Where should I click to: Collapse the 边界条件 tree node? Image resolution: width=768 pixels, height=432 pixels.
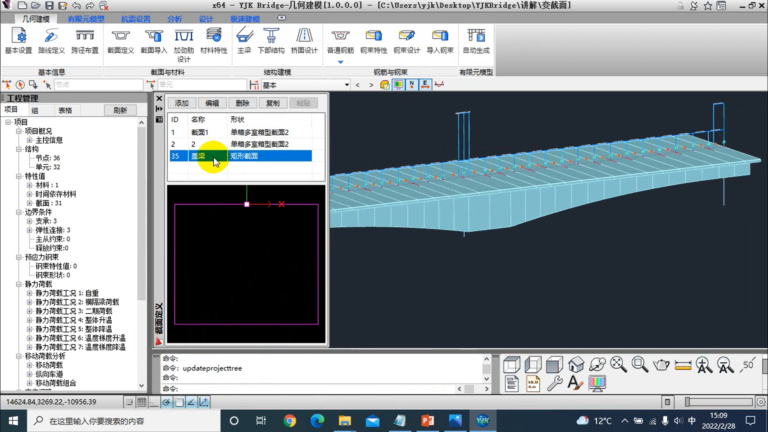(x=19, y=212)
